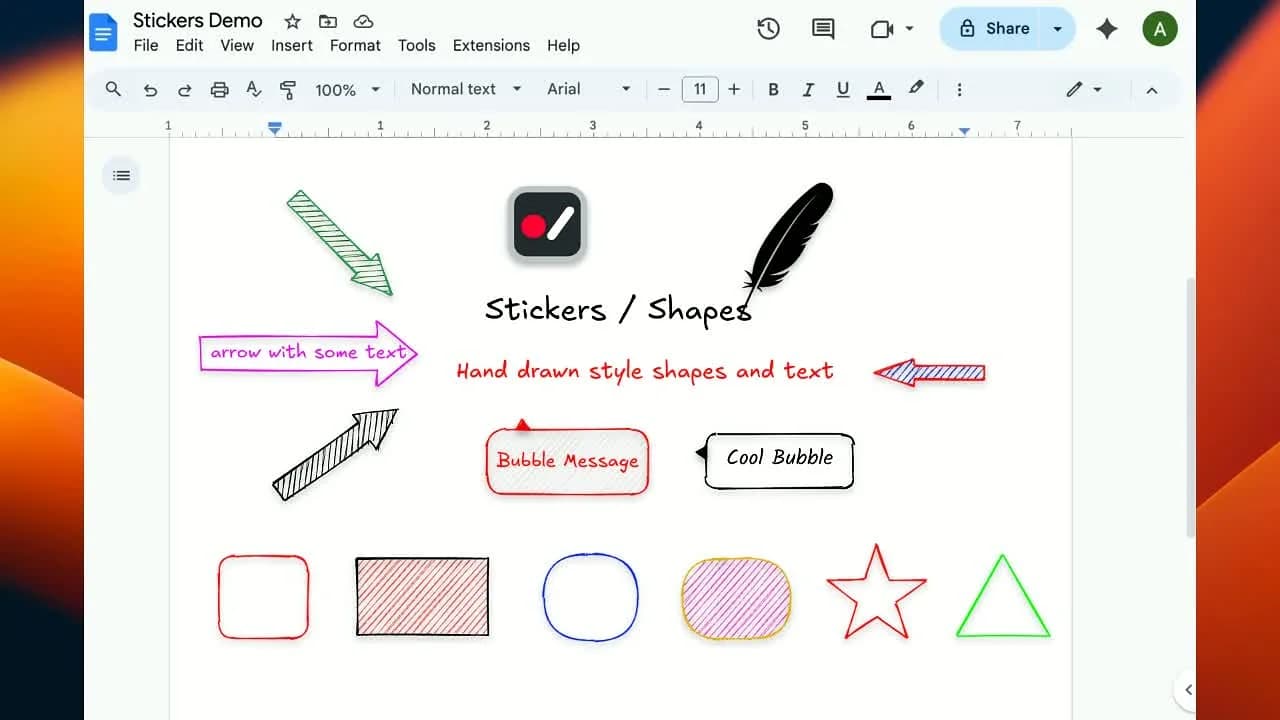1280x720 pixels.
Task: Click the Gemini sparkle icon
Action: click(1106, 29)
